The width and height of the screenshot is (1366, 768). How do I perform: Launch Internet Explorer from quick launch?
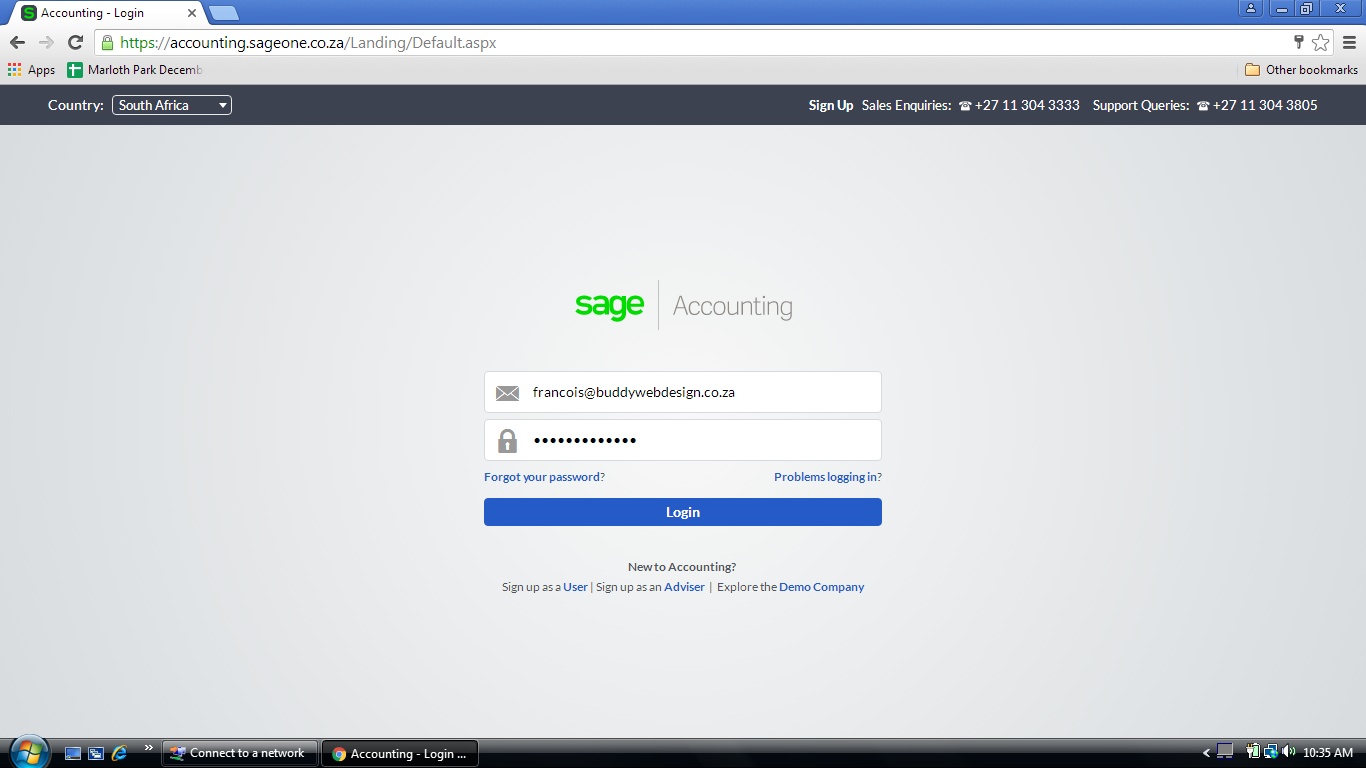pyautogui.click(x=120, y=753)
